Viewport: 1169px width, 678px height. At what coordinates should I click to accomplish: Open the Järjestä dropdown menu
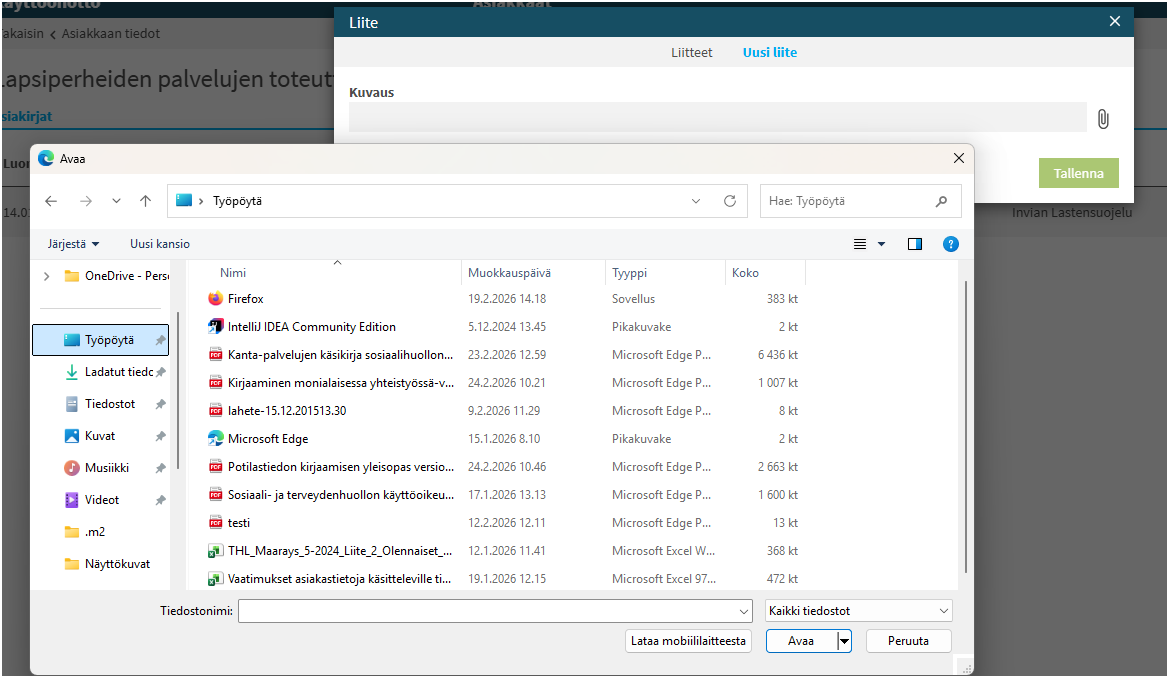(73, 244)
